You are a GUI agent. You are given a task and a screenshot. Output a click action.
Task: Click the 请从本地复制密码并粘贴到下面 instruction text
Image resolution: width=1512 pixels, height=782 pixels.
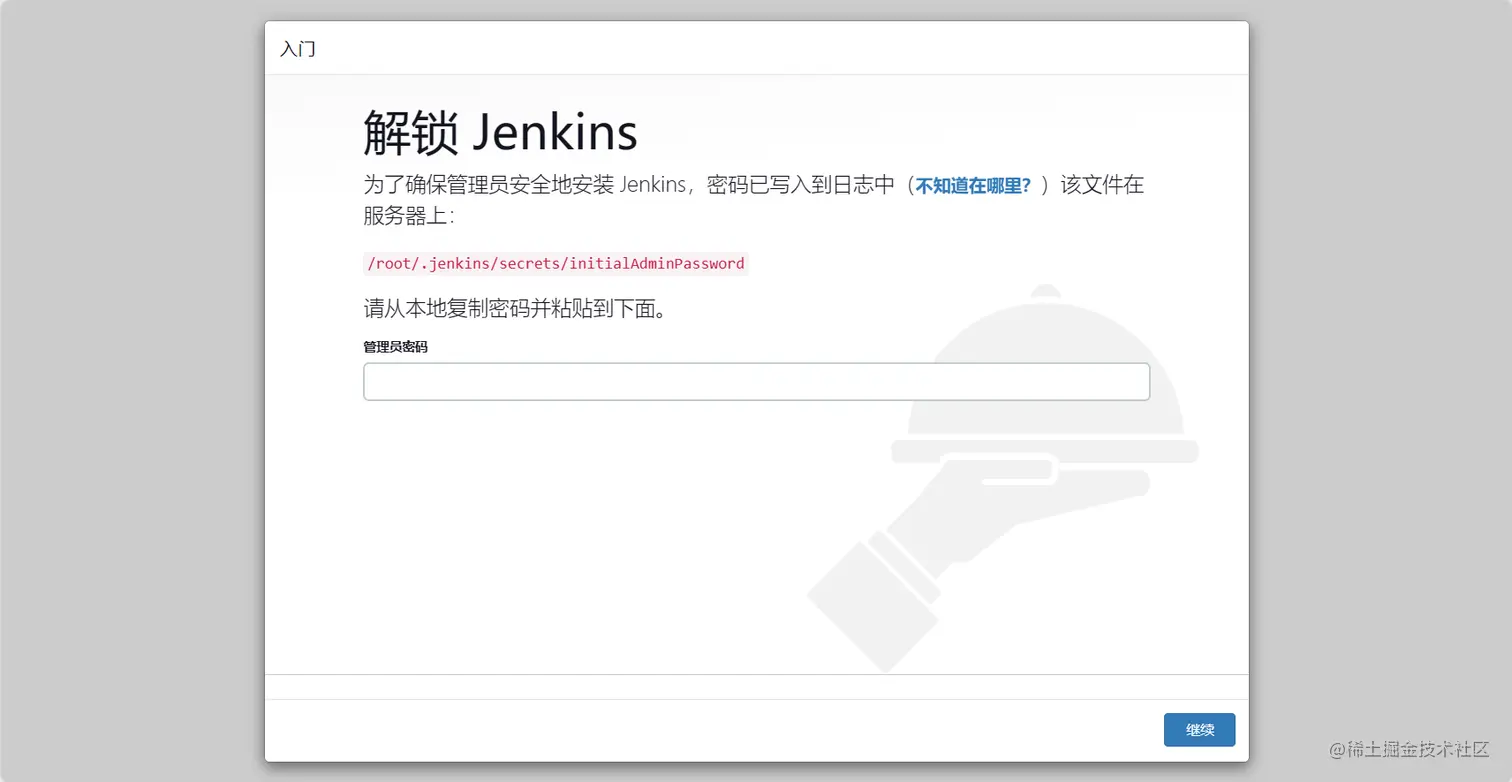515,309
